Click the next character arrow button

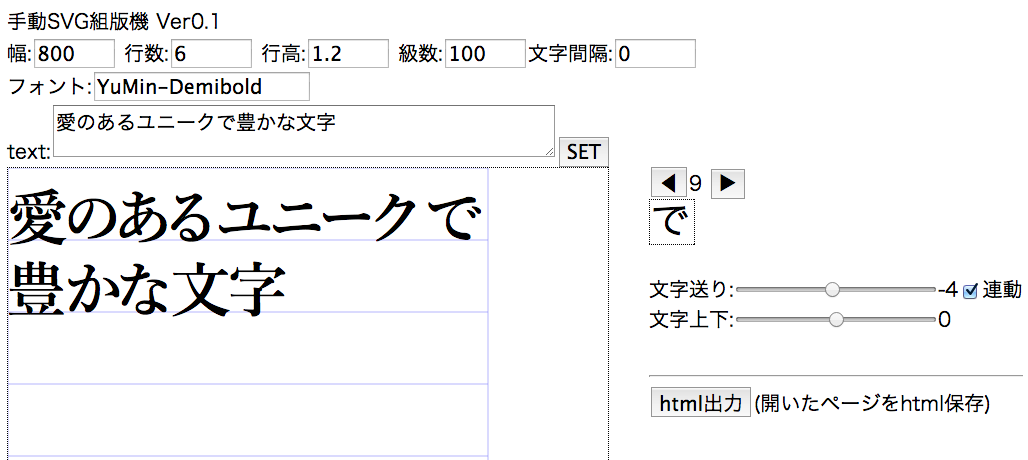click(x=727, y=183)
